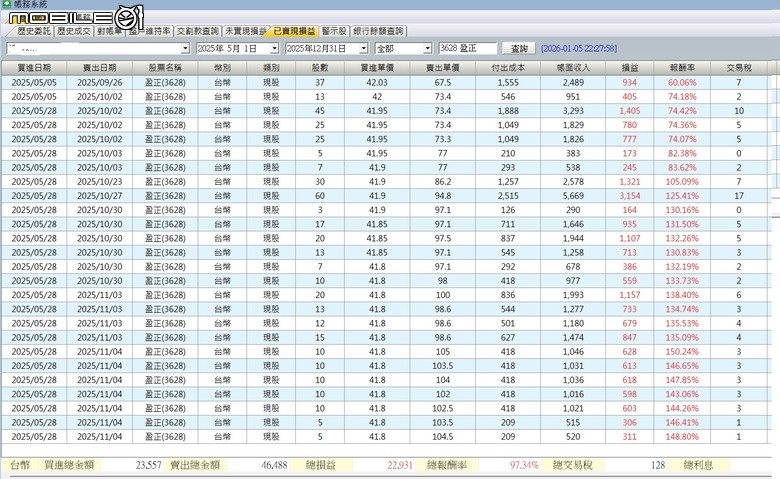This screenshot has width=780, height=479.
Task: Switch to the 歷史成交 tab
Action: pos(74,31)
